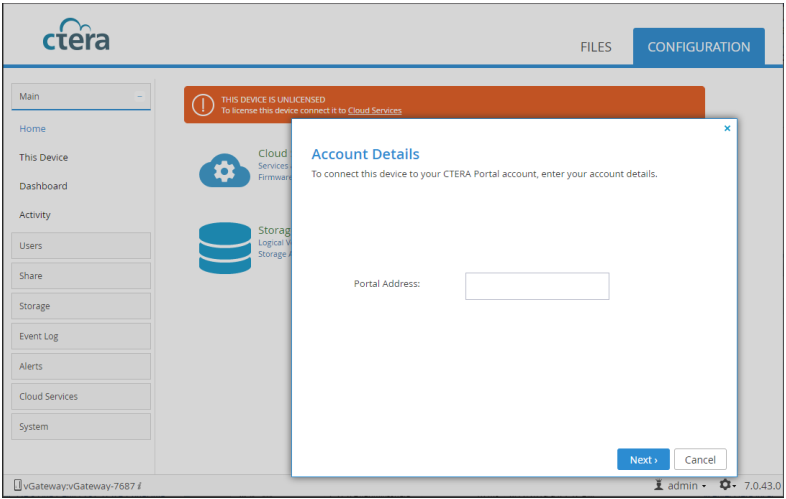Viewport: 786px width, 499px height.
Task: Click the unlicensed warning exclamation icon
Action: coord(203,105)
